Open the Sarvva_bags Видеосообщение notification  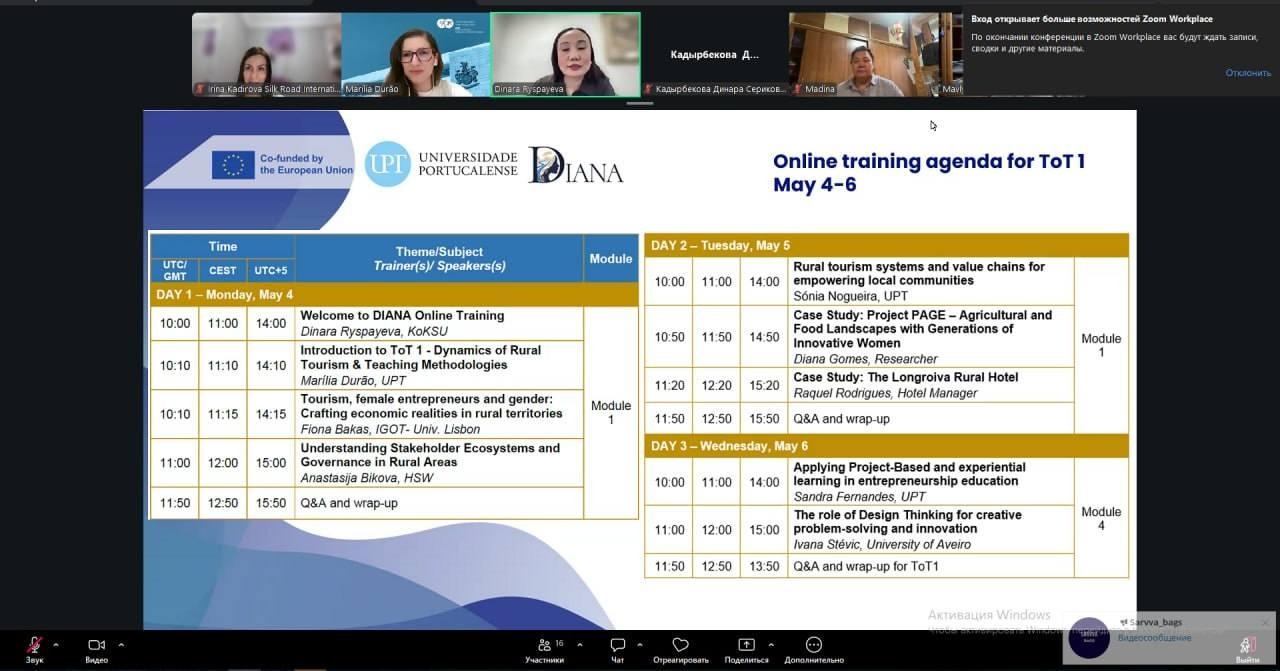[x=1155, y=637]
